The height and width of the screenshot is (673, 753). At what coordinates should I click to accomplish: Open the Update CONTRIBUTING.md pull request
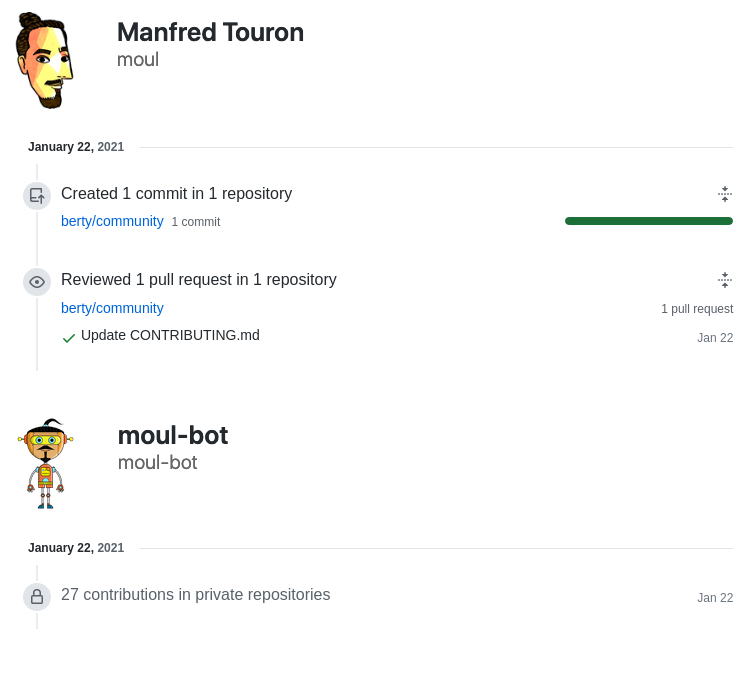coord(170,335)
